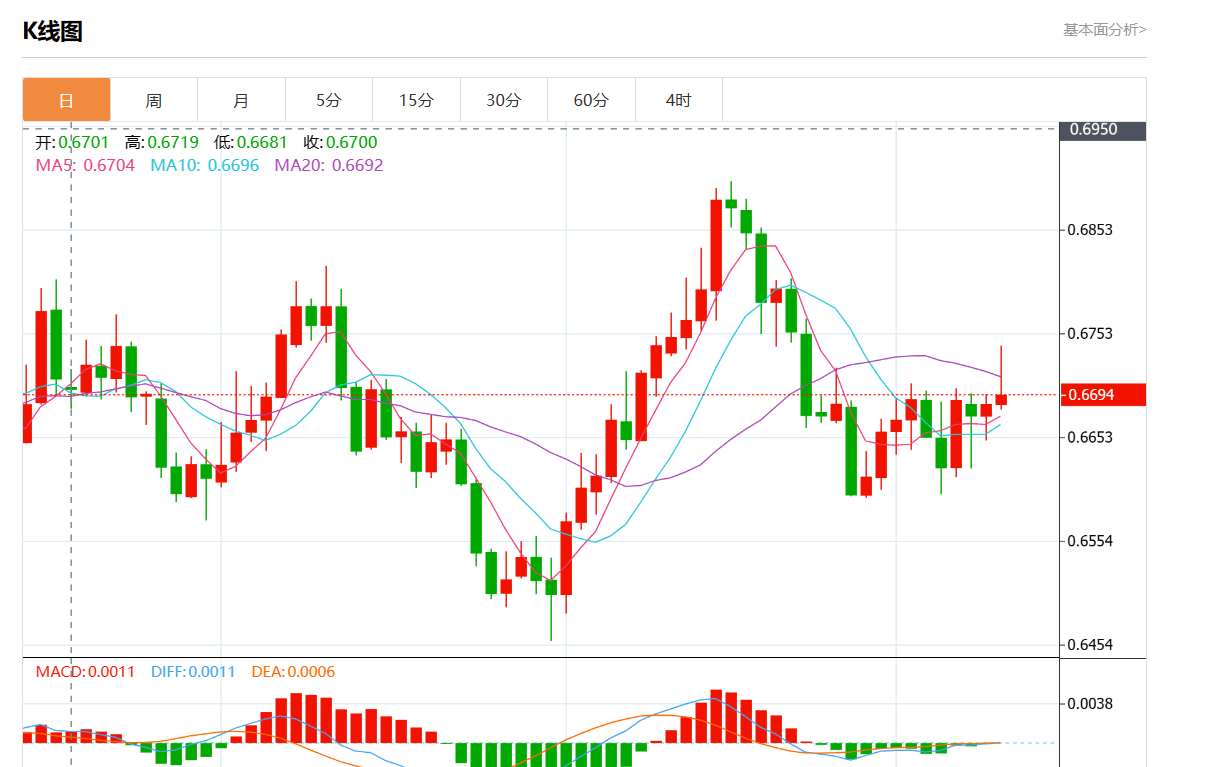The image size is (1211, 767).
Task: Switch to the 月 monthly tab
Action: pyautogui.click(x=241, y=100)
